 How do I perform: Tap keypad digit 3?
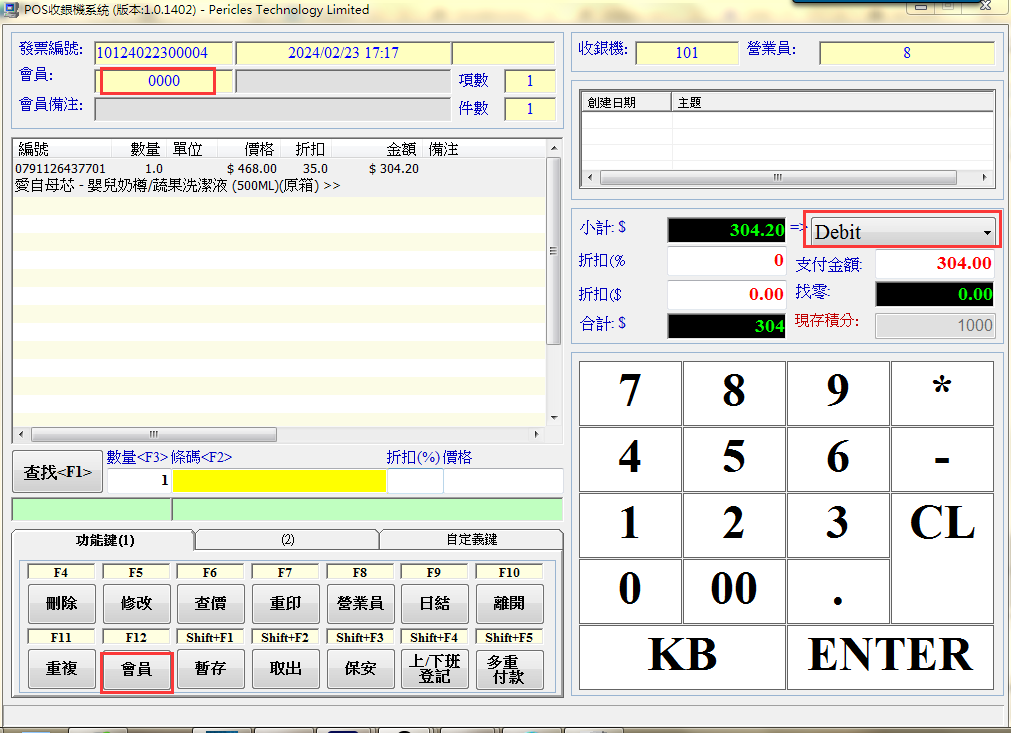tap(838, 525)
